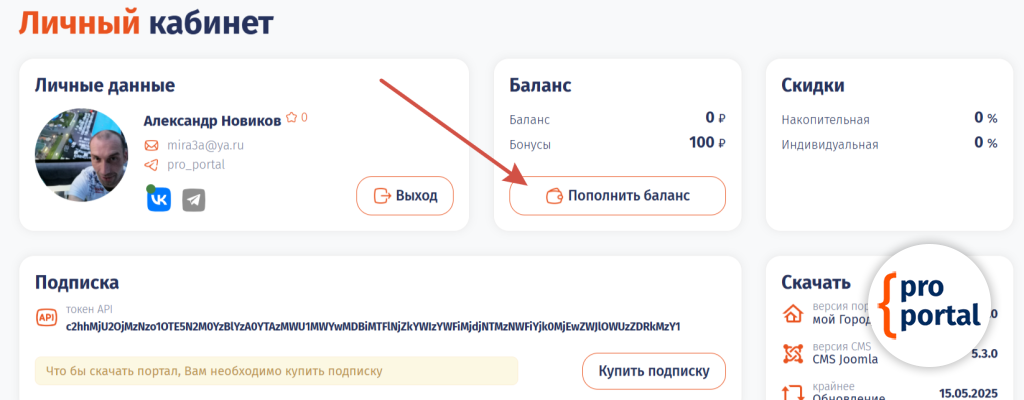The width and height of the screenshot is (1024, 400).
Task: Click the user name Александр Новиков
Action: coord(212,120)
